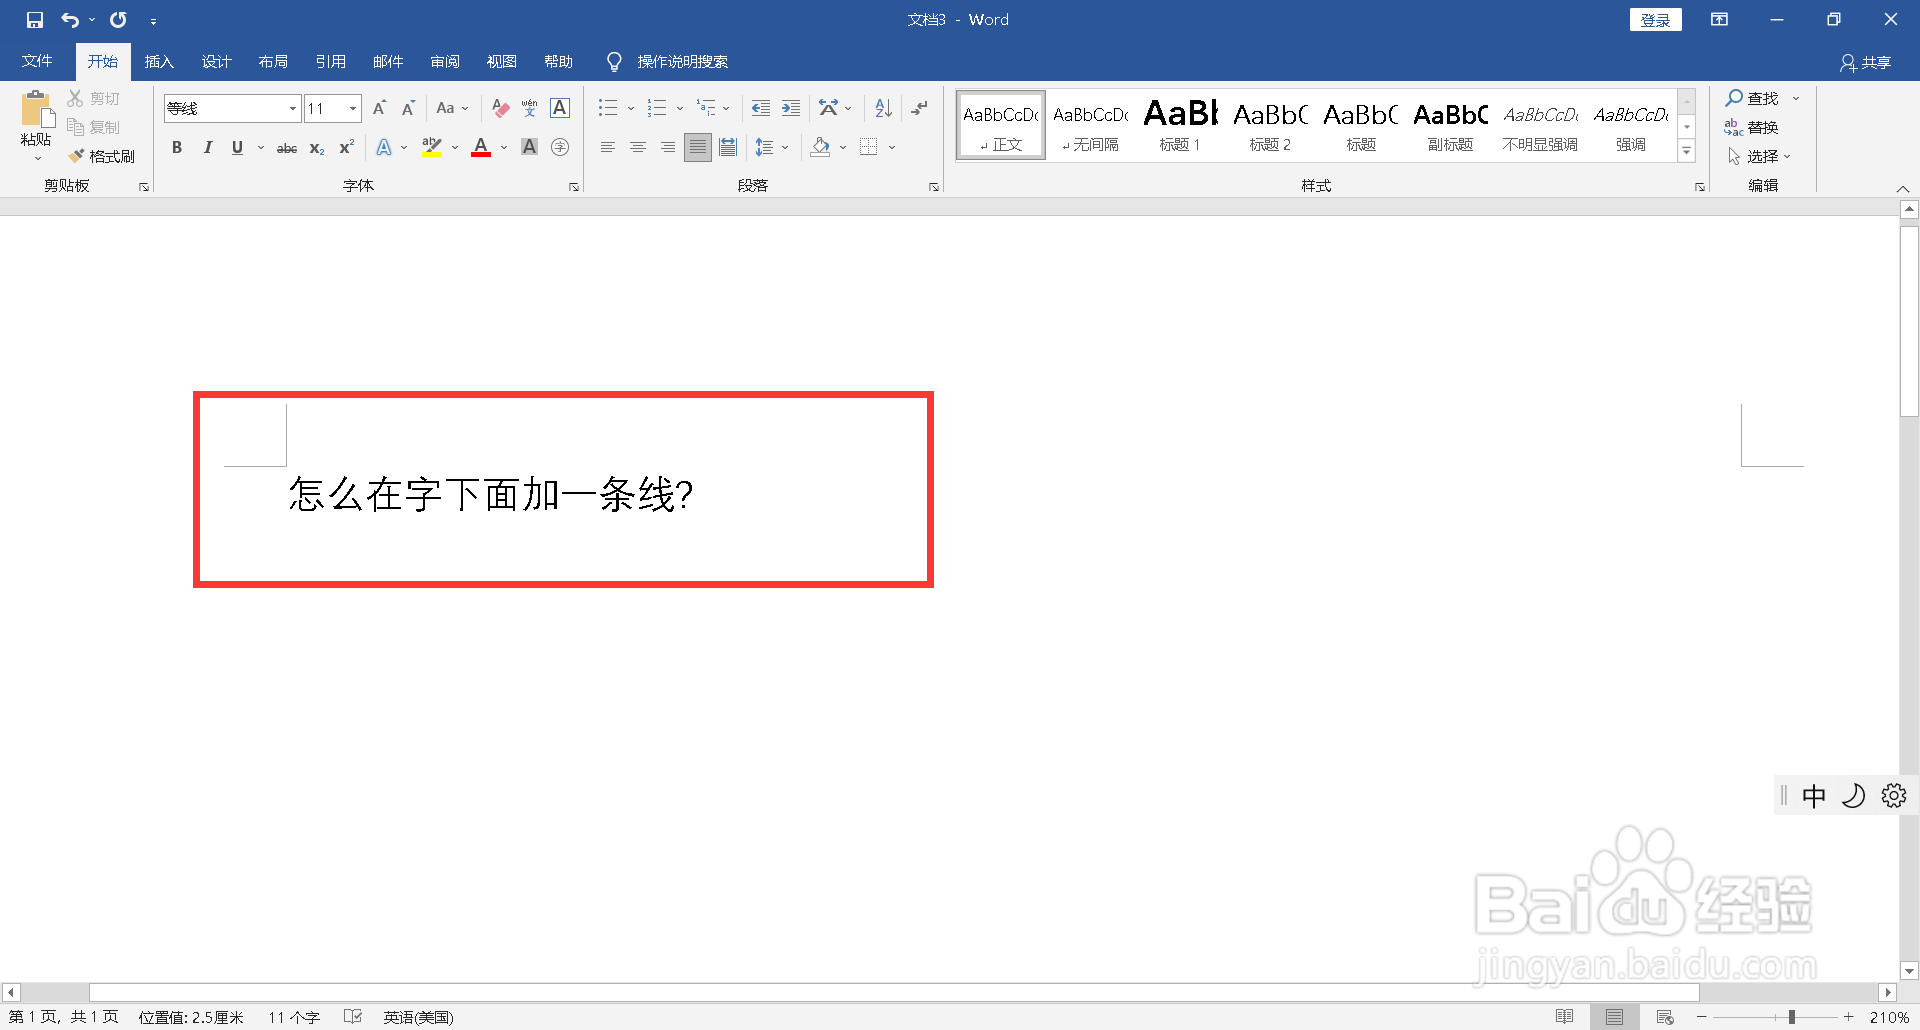Apply character border icon
1920x1030 pixels.
[560, 108]
